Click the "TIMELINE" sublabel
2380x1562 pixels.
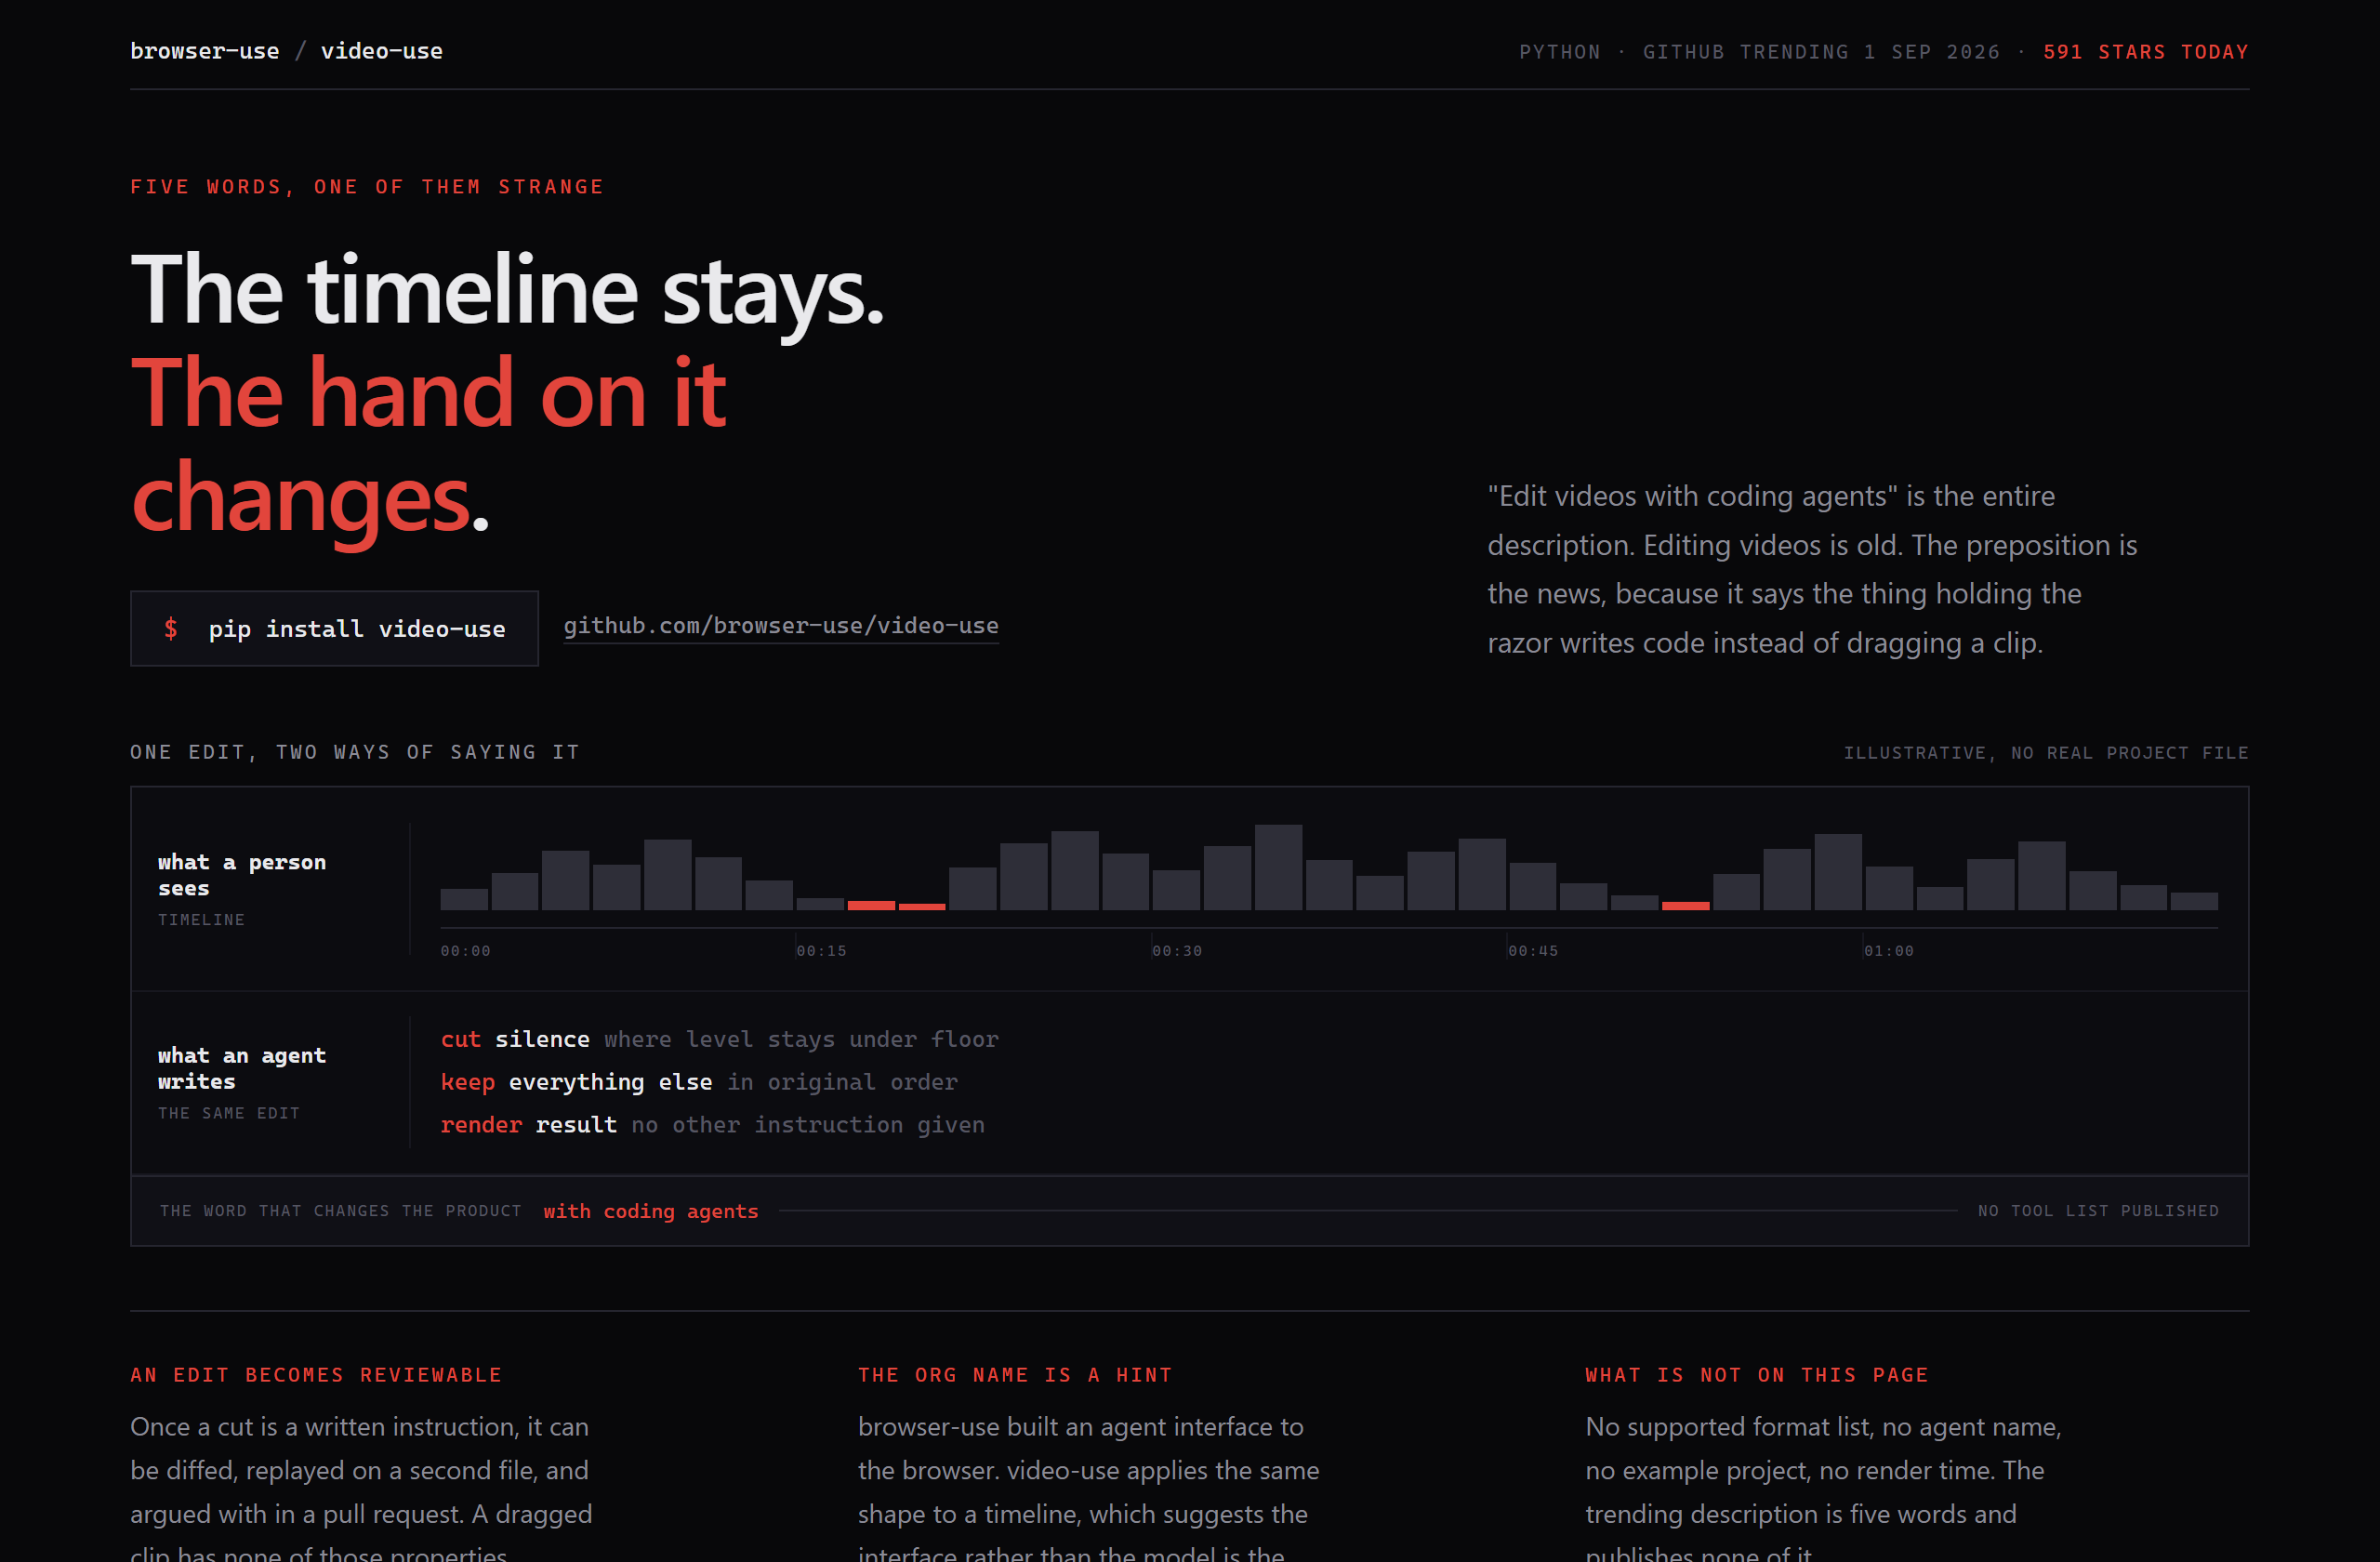pyautogui.click(x=201, y=920)
